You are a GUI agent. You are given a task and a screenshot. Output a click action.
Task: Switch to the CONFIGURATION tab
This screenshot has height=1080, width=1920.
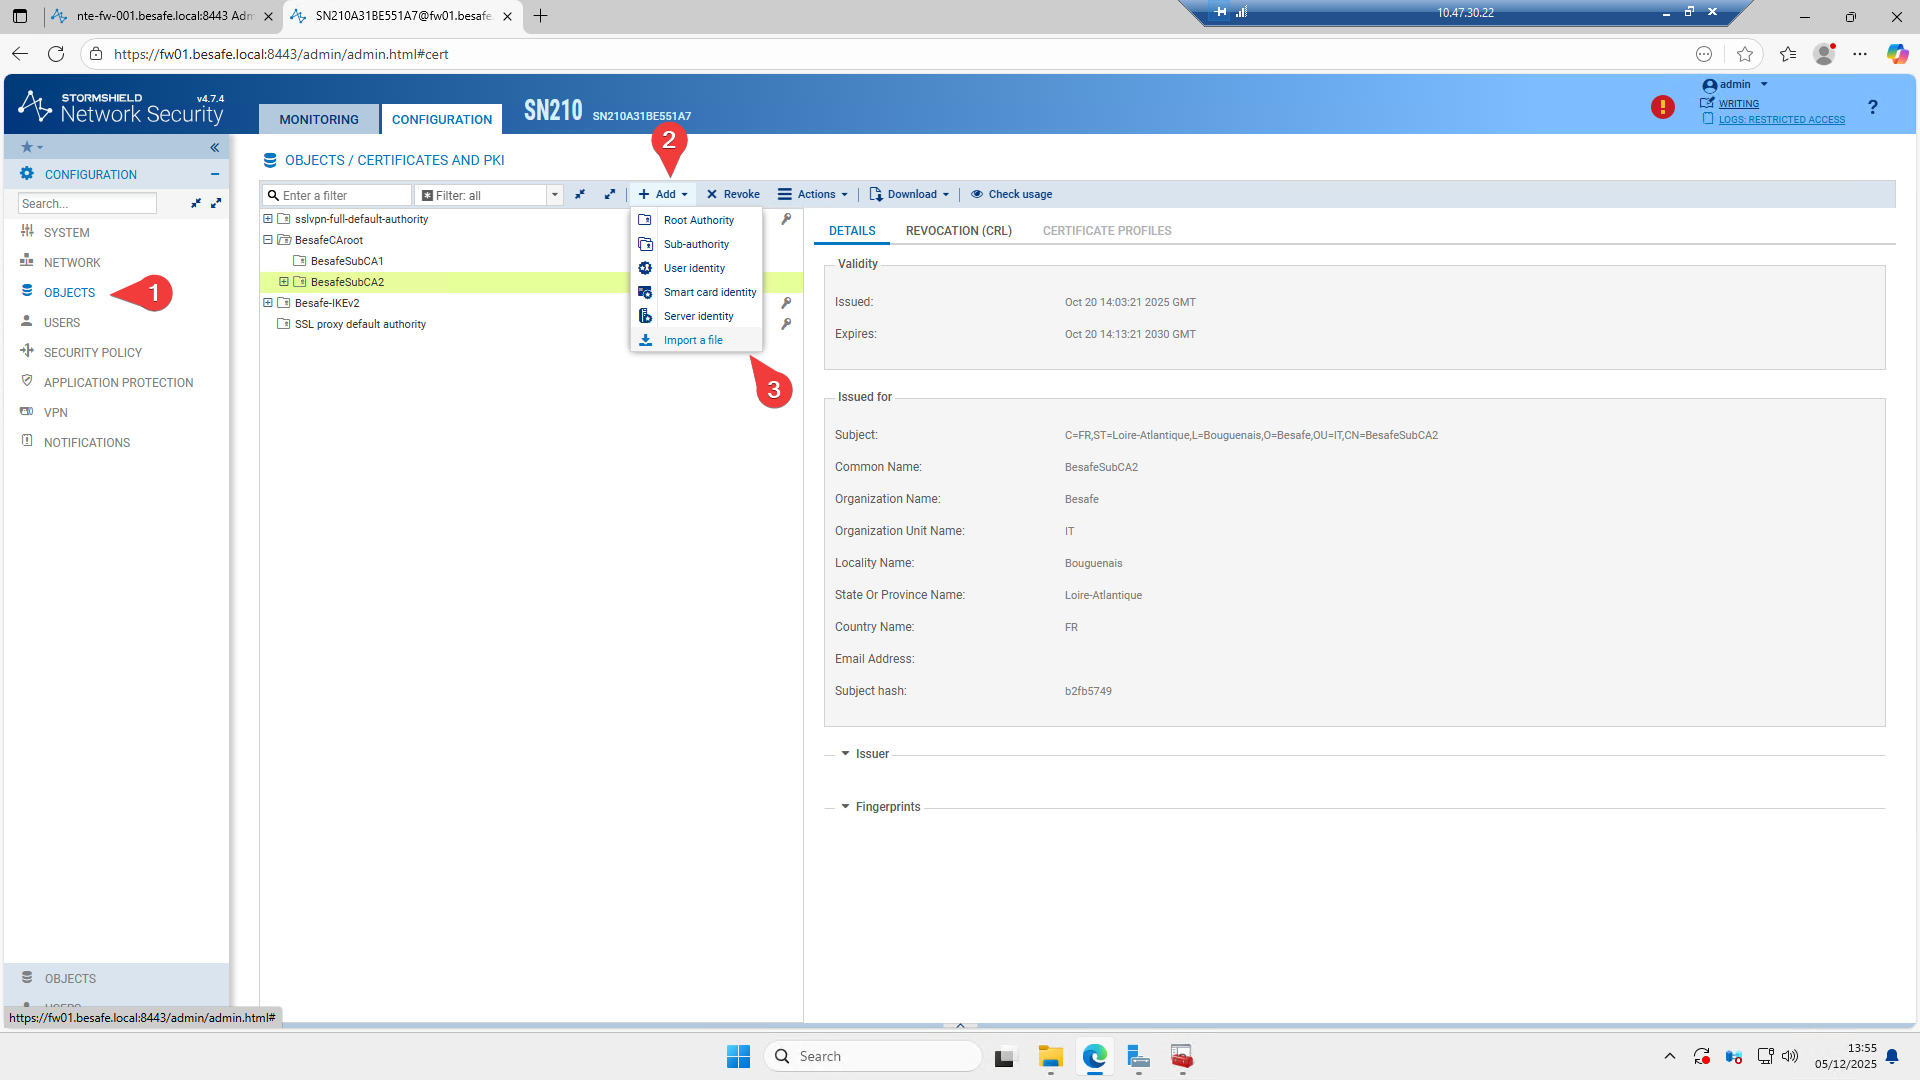[x=442, y=119]
